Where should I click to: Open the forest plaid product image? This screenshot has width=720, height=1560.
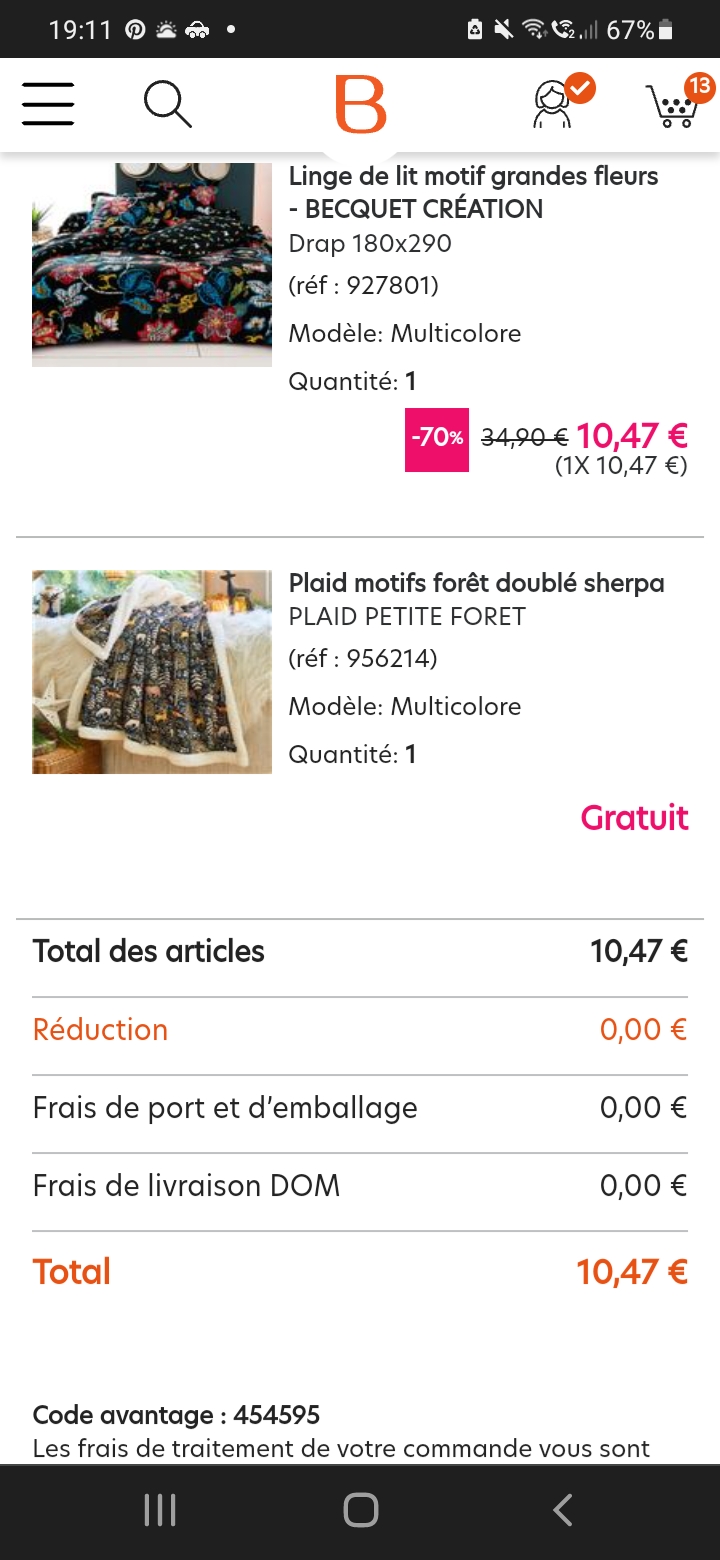152,672
